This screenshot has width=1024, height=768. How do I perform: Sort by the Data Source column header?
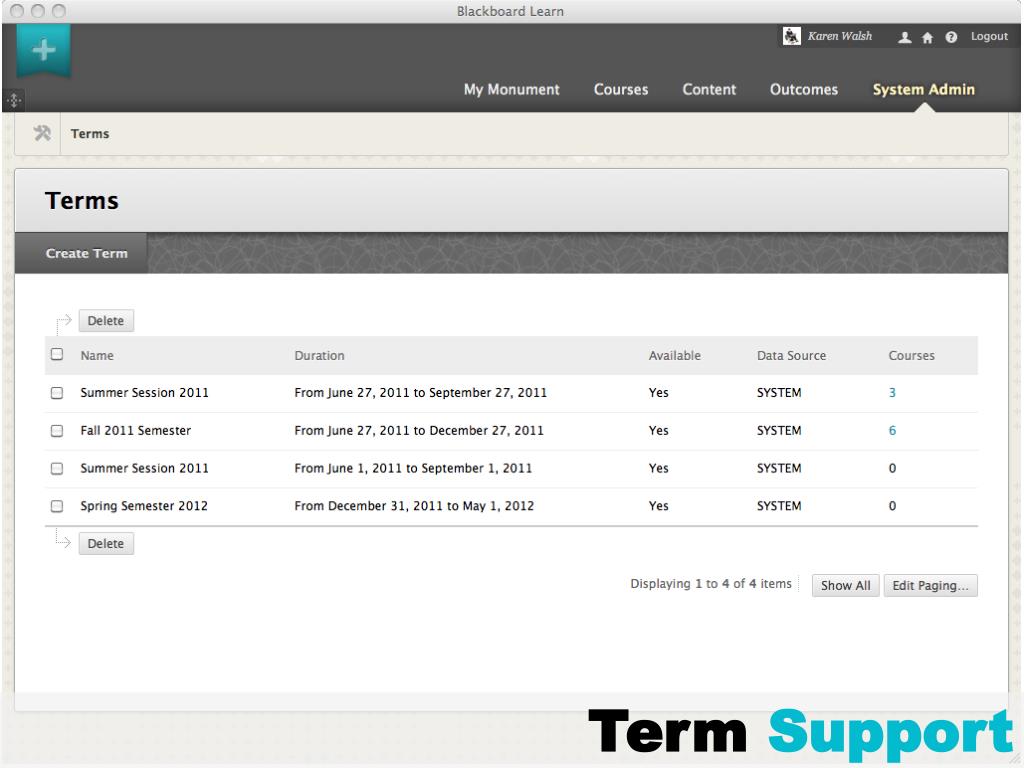(791, 355)
